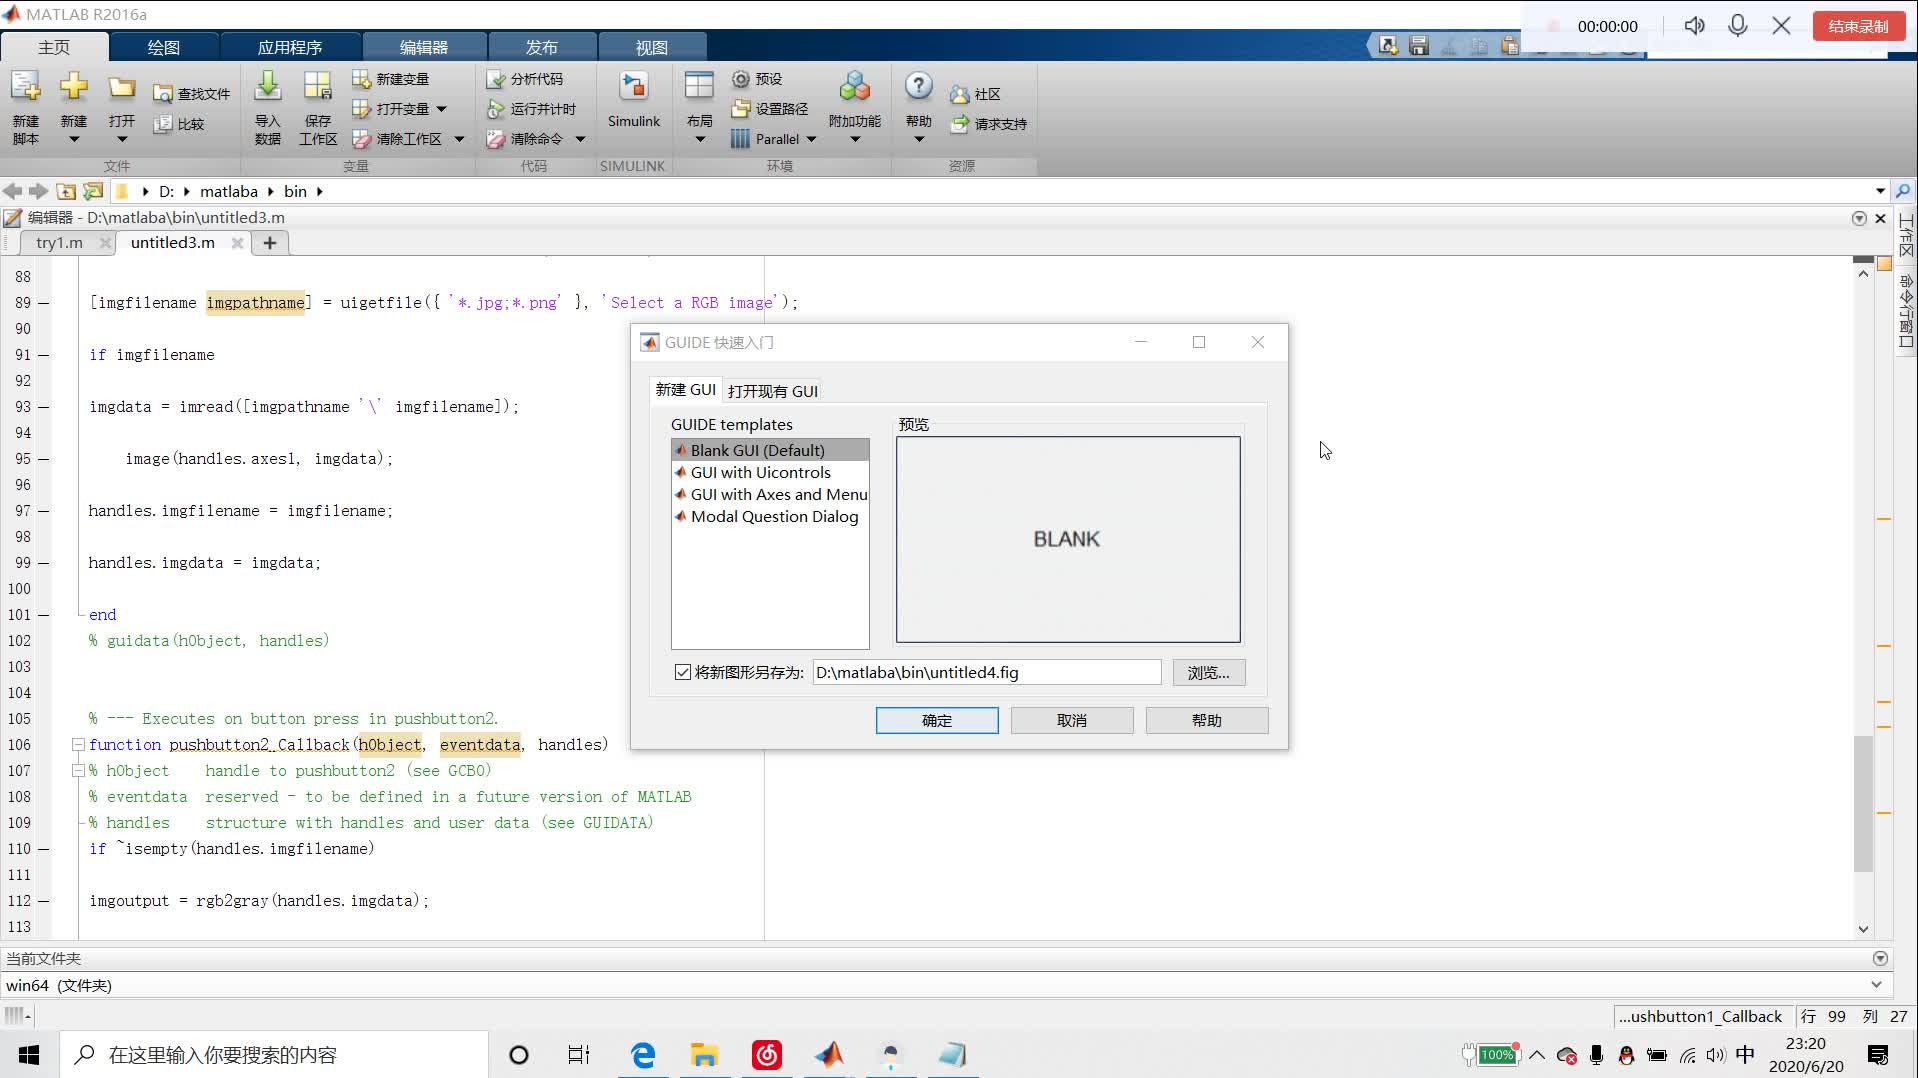Launch Simulink
Viewport: 1918px width, 1078px height.
(633, 100)
